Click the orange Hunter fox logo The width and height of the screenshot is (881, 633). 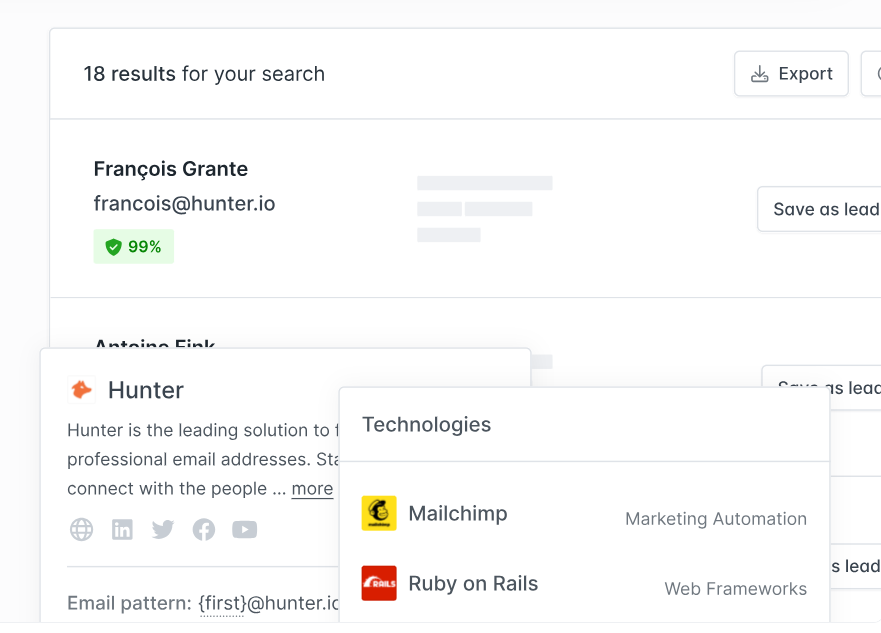point(81,390)
